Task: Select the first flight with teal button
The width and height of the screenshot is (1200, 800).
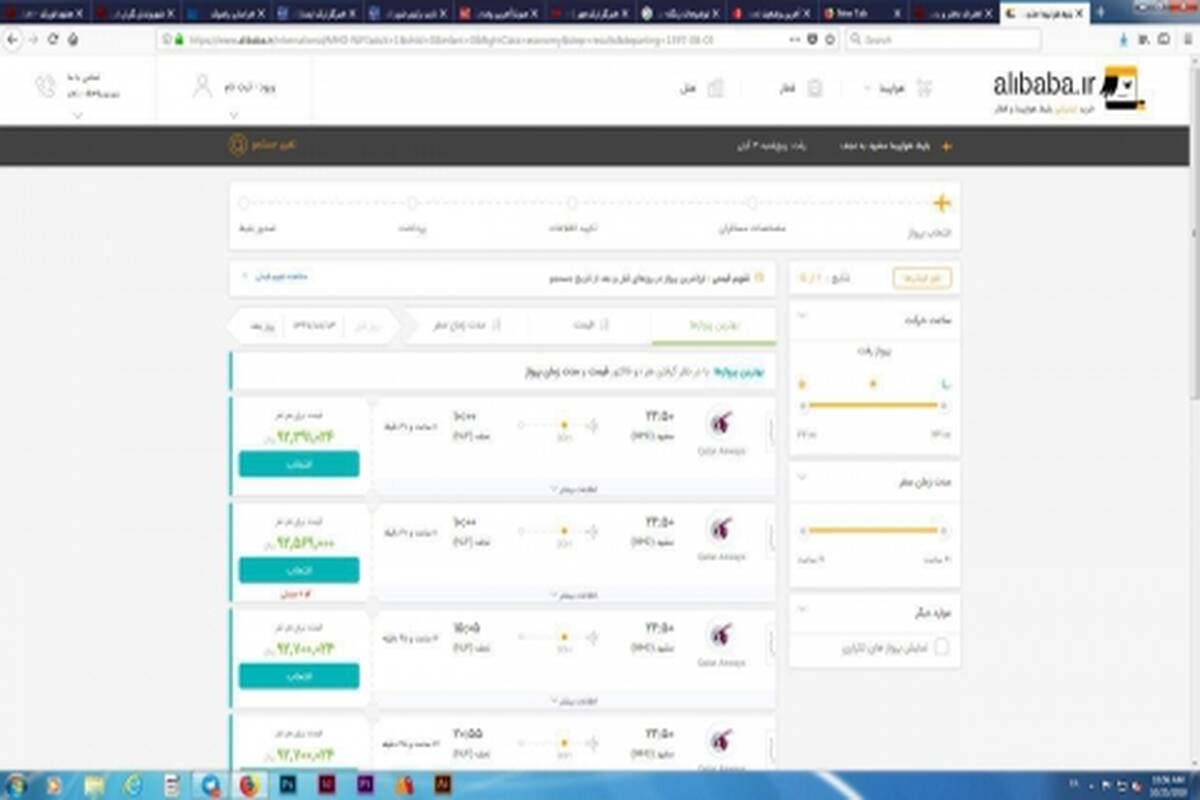Action: (298, 464)
